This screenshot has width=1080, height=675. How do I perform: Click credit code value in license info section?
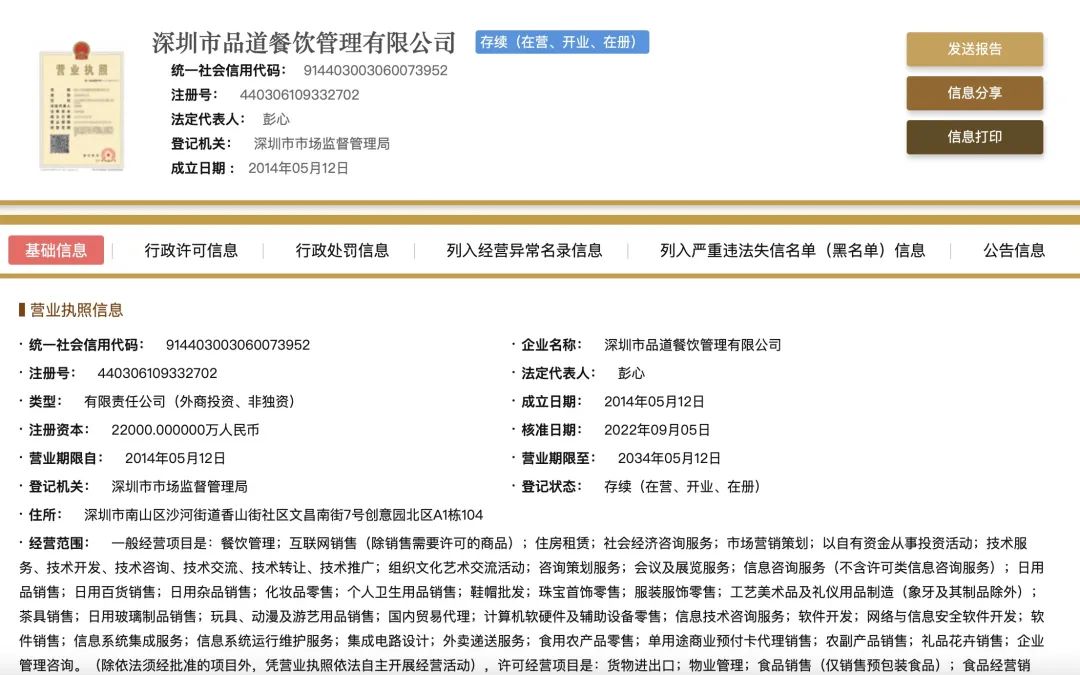[x=238, y=345]
